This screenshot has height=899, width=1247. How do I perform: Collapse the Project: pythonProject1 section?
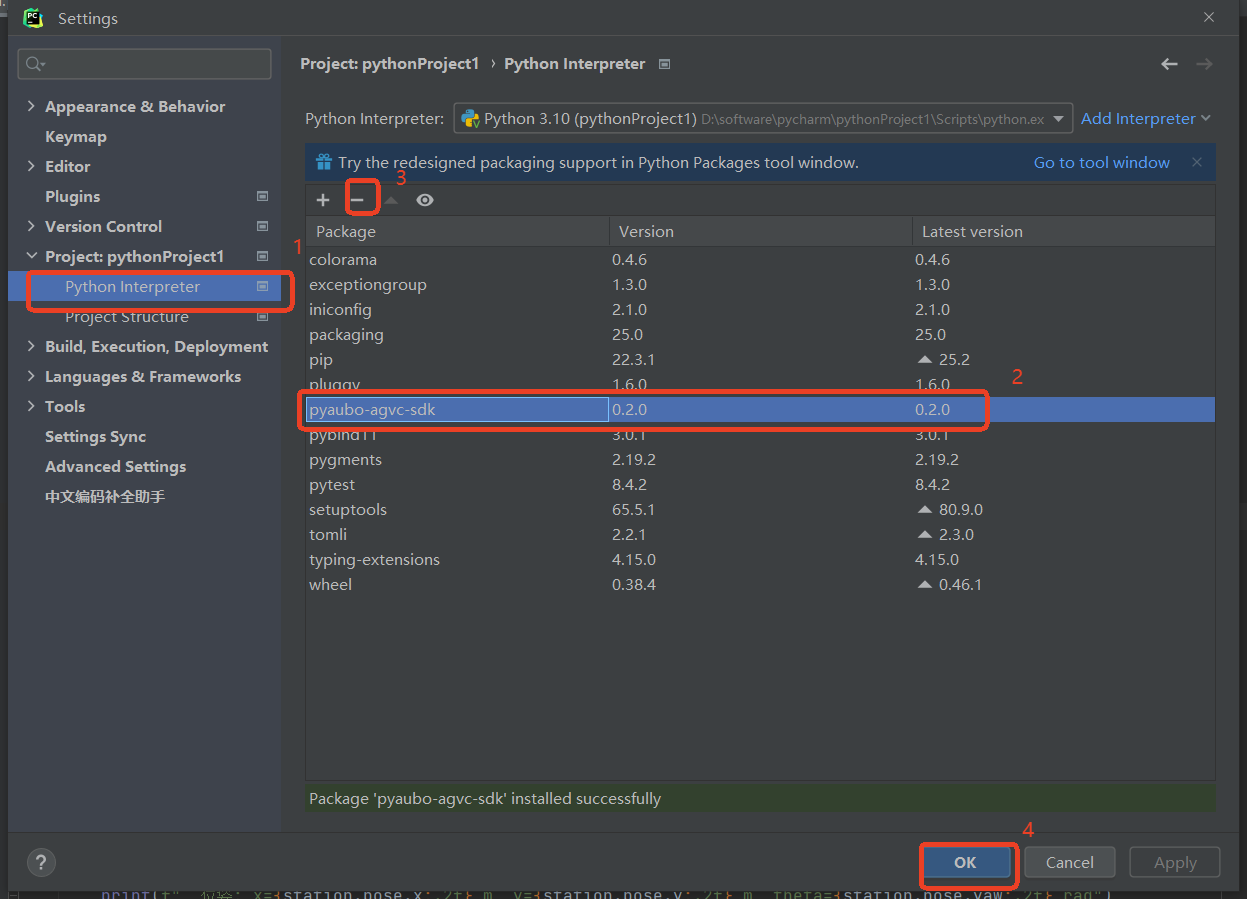point(31,257)
